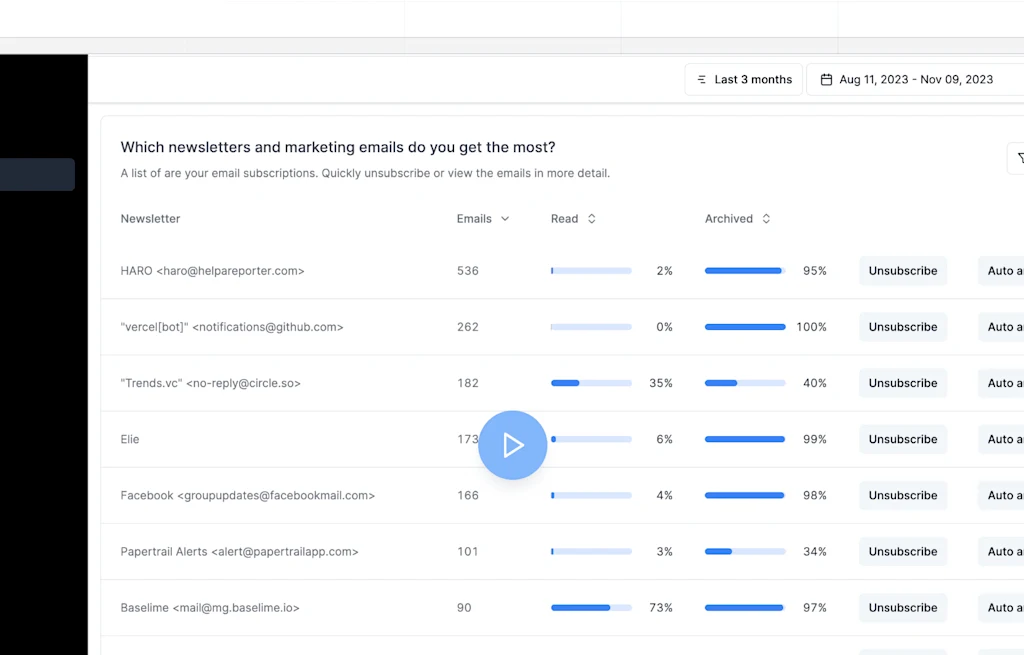Image resolution: width=1024 pixels, height=655 pixels.
Task: Click the 6% read value for Elie
Action: (x=664, y=439)
